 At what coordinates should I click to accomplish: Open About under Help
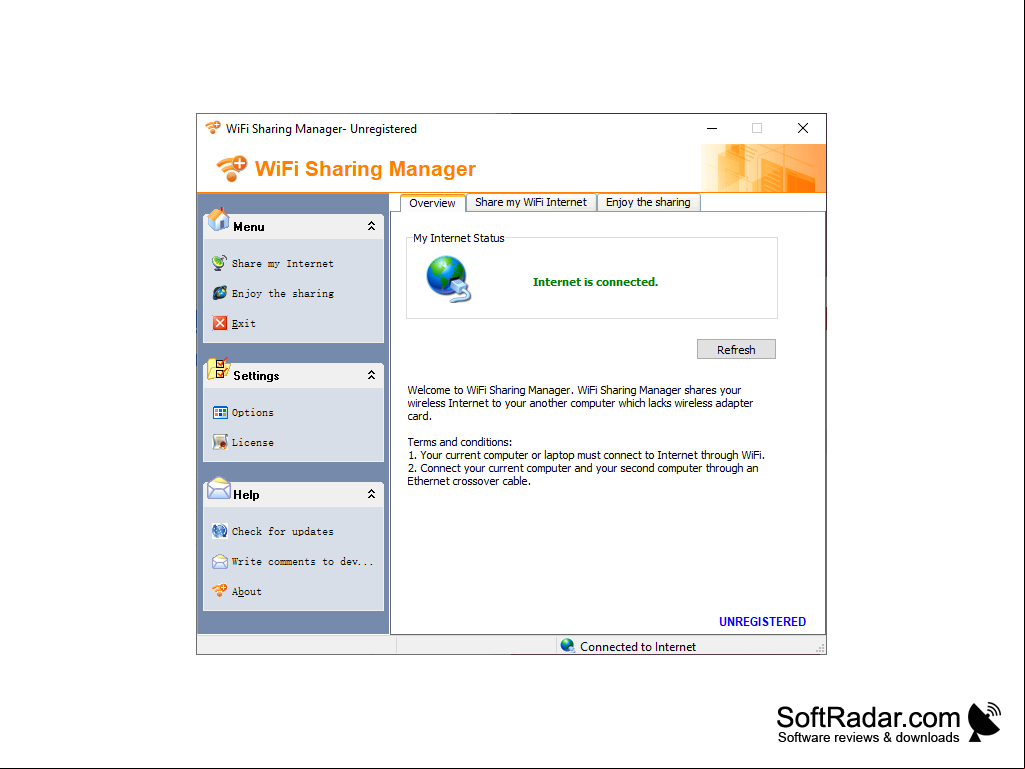[x=246, y=592]
